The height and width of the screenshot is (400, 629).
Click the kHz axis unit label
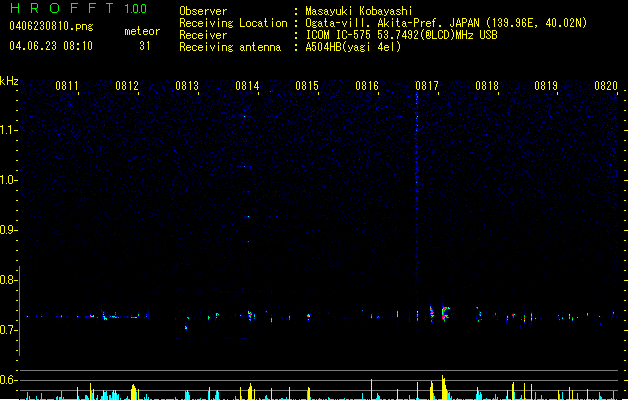pyautogui.click(x=9, y=81)
